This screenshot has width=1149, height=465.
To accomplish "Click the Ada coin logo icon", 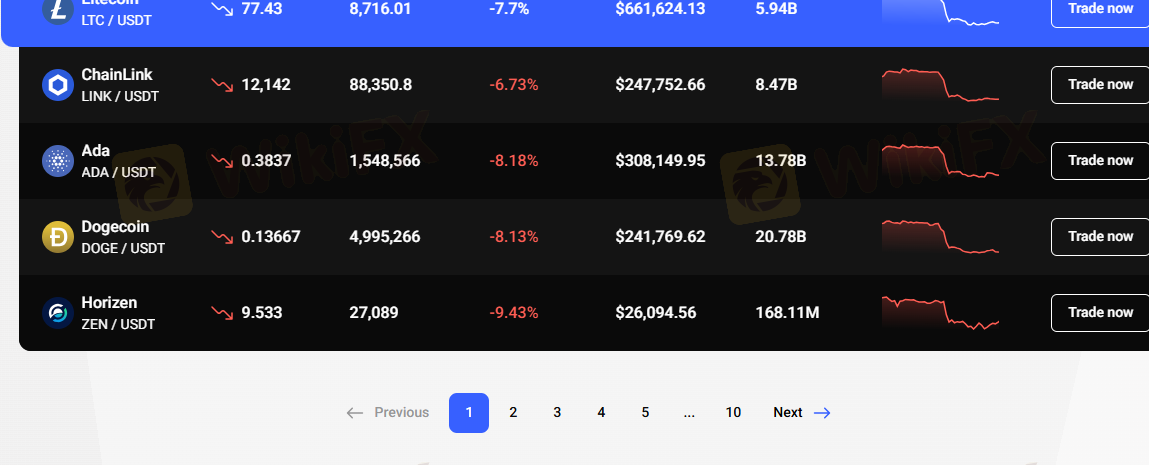I will (x=58, y=161).
